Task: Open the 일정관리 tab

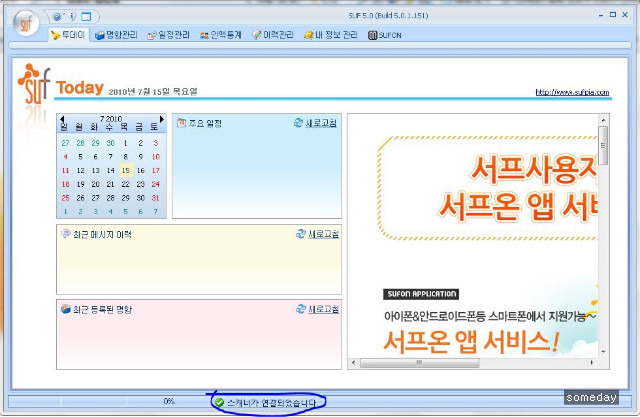Action: click(168, 35)
